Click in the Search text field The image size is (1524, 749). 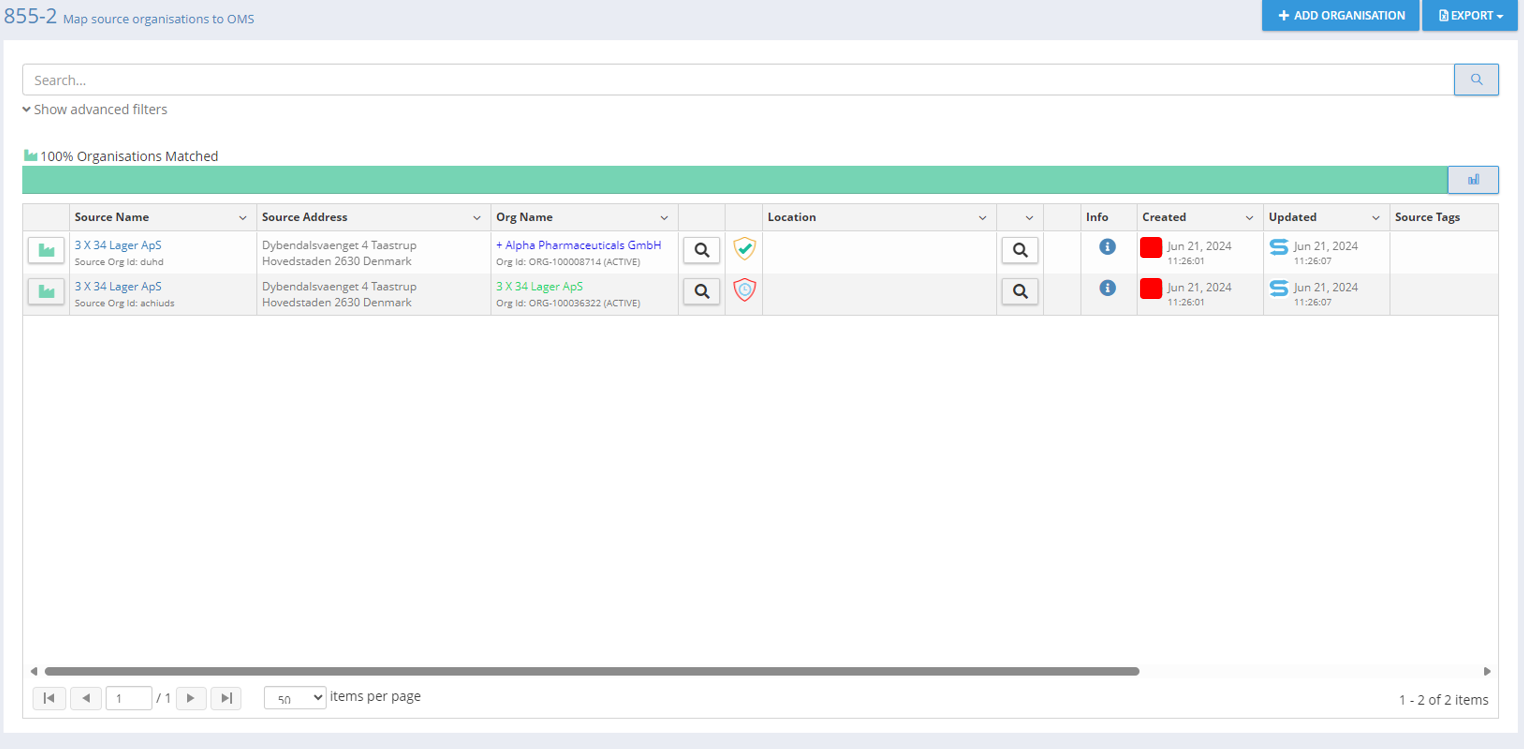click(737, 80)
